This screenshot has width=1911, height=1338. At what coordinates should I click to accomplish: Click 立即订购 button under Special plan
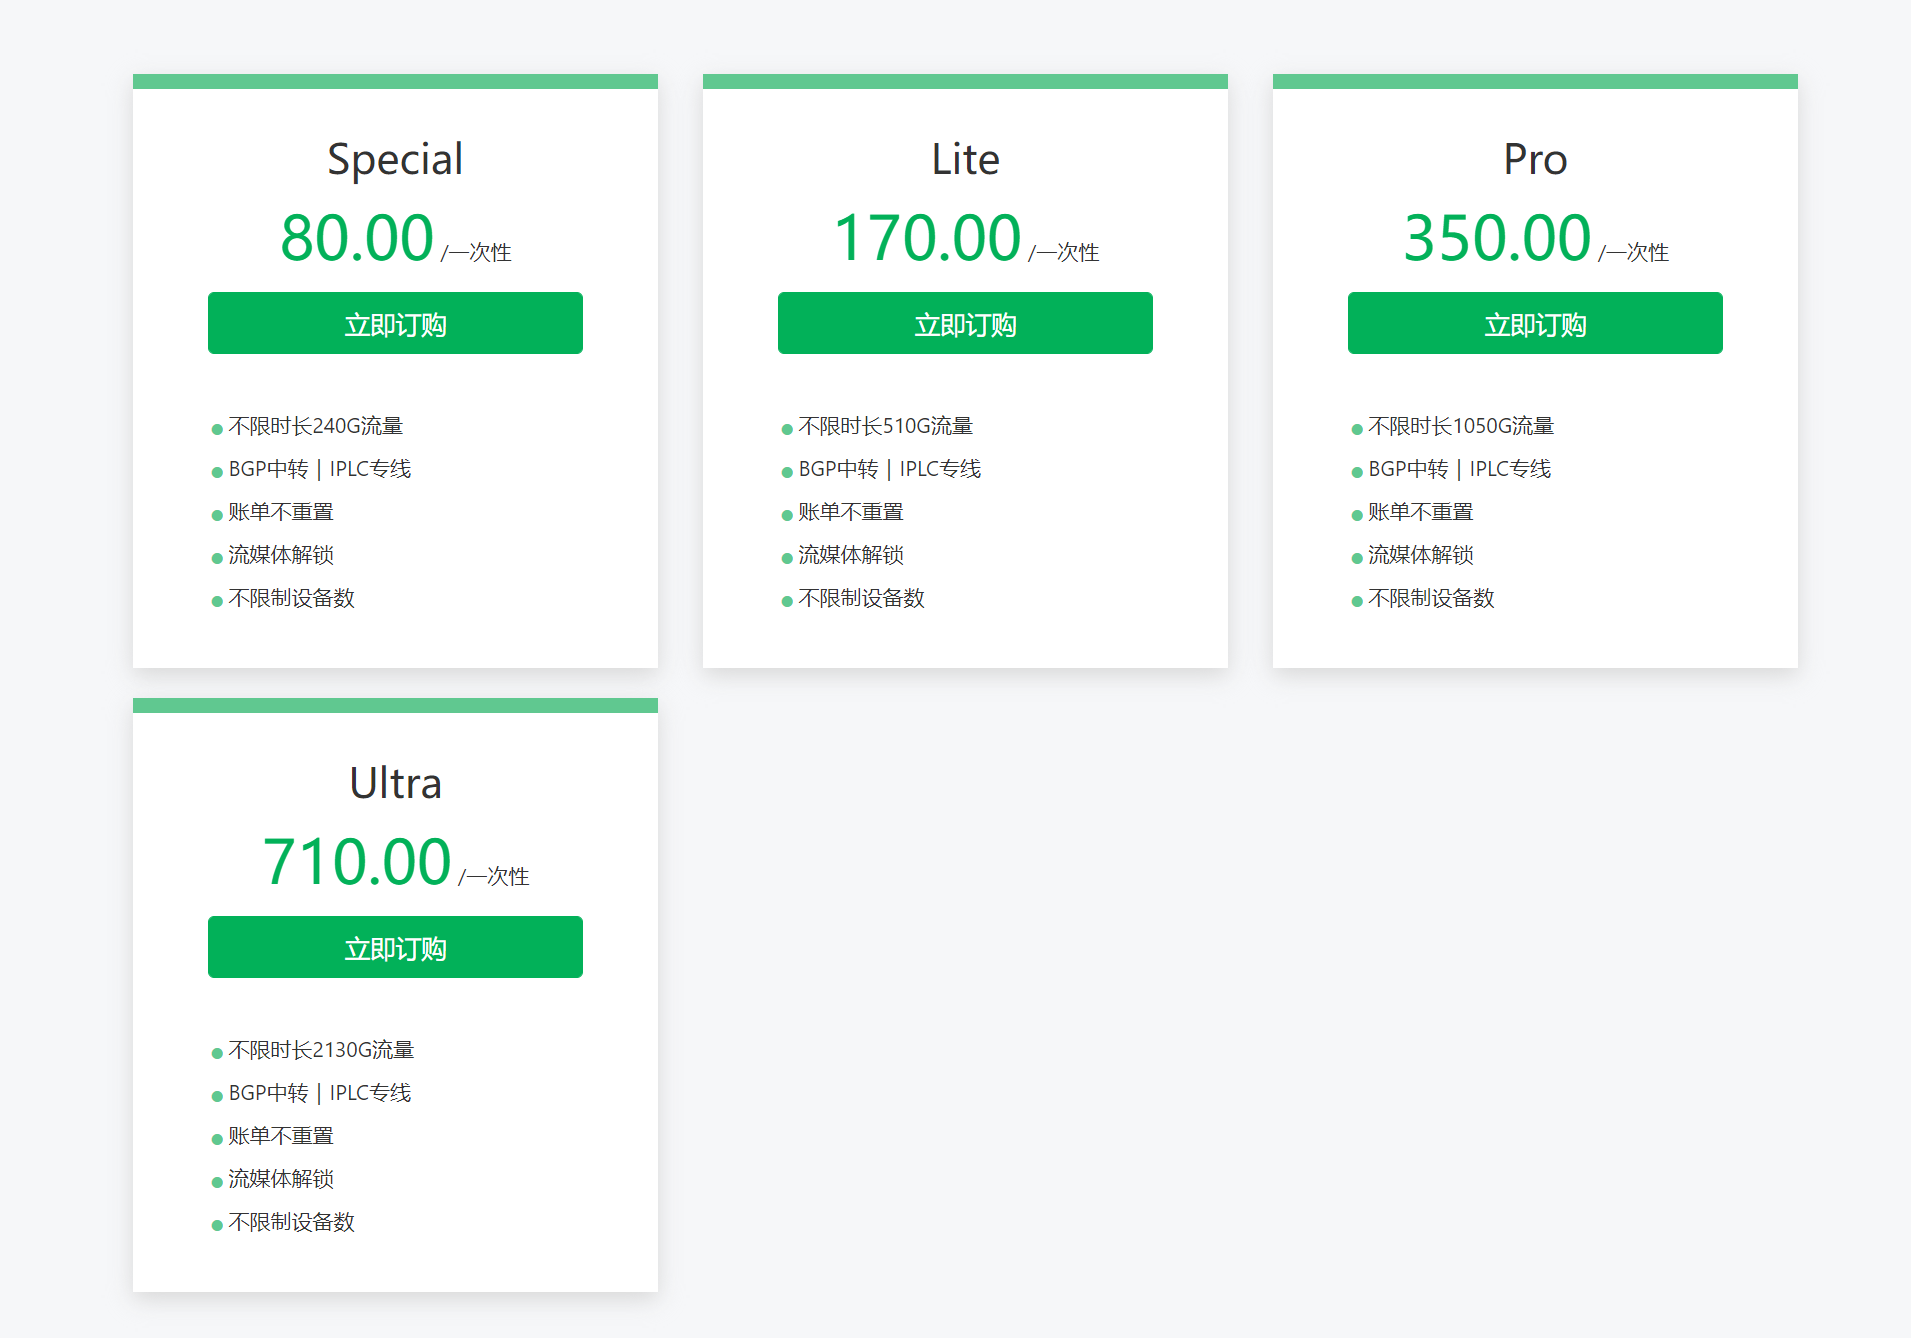tap(395, 323)
